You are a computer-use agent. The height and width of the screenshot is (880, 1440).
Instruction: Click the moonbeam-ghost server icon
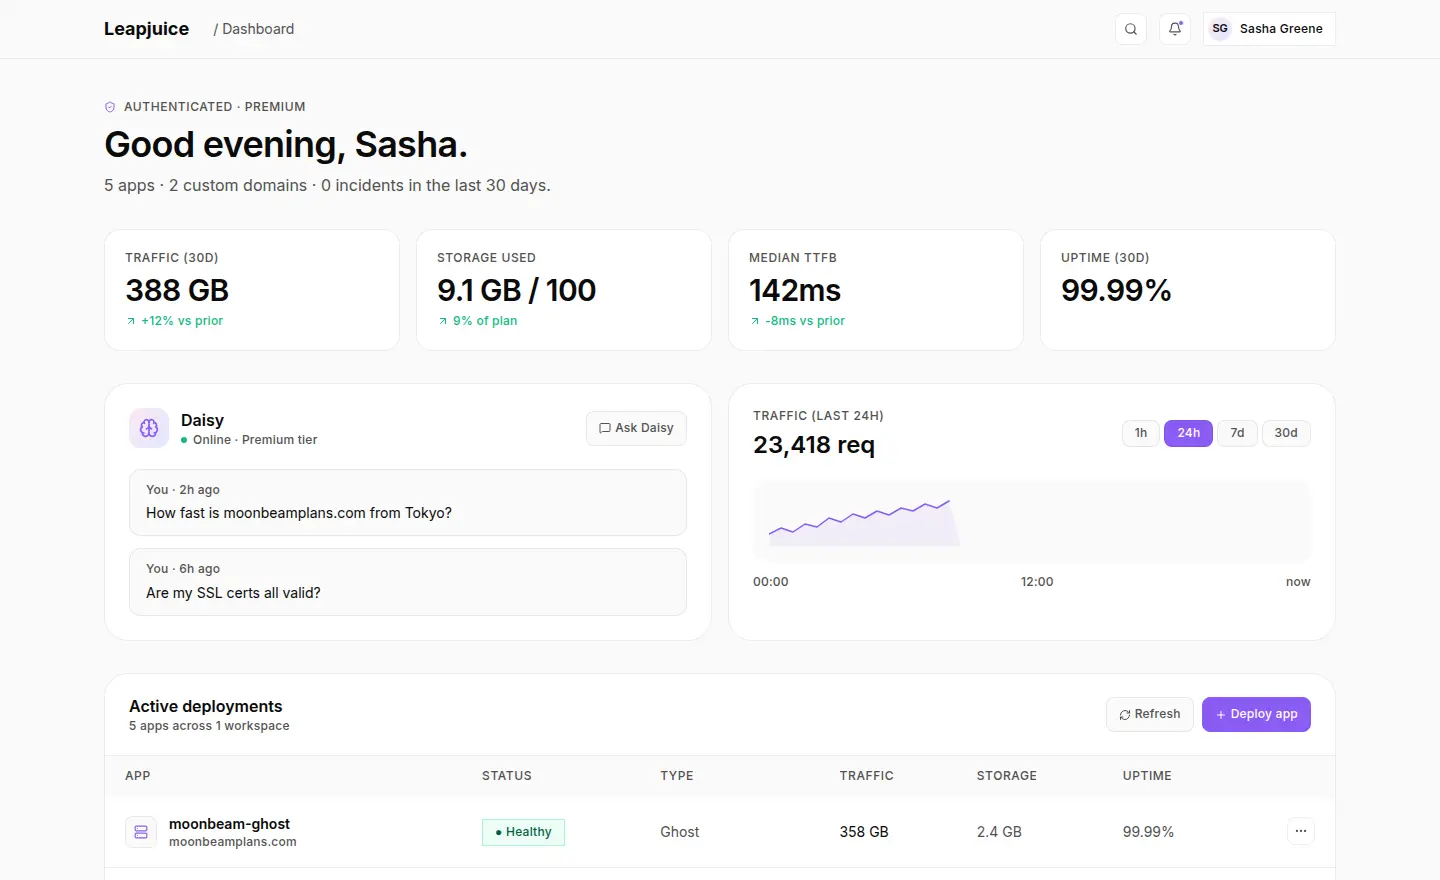tap(141, 832)
